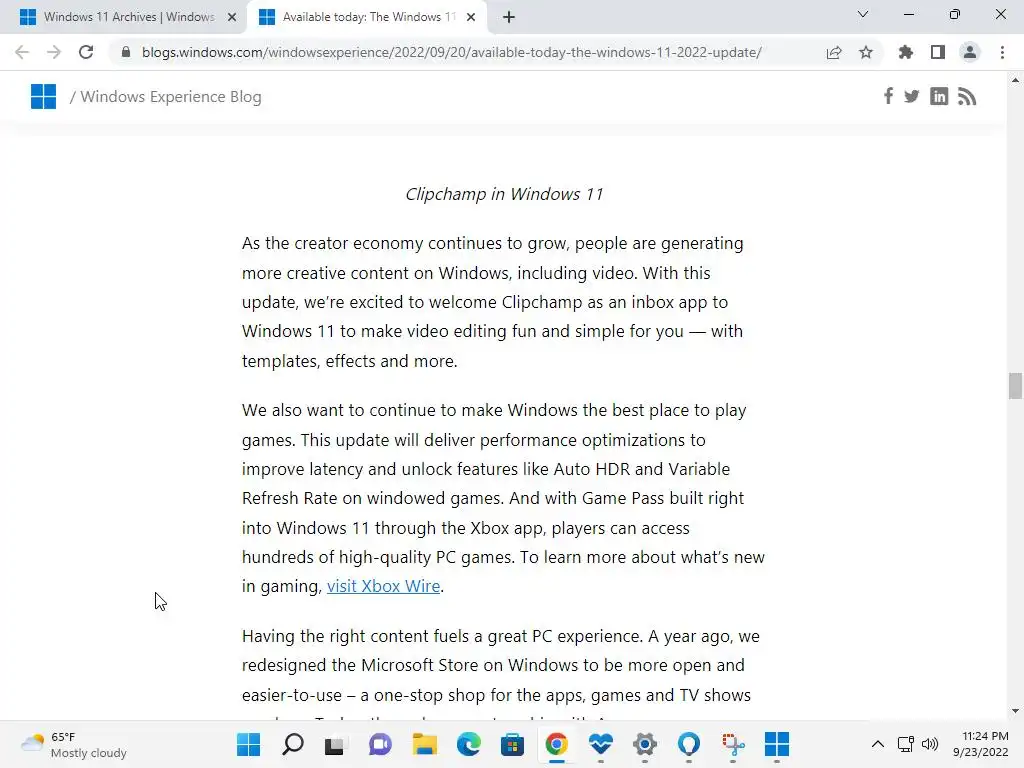Screen dimensions: 1024x768
Task: Open the Chrome profile avatar
Action: 970,52
